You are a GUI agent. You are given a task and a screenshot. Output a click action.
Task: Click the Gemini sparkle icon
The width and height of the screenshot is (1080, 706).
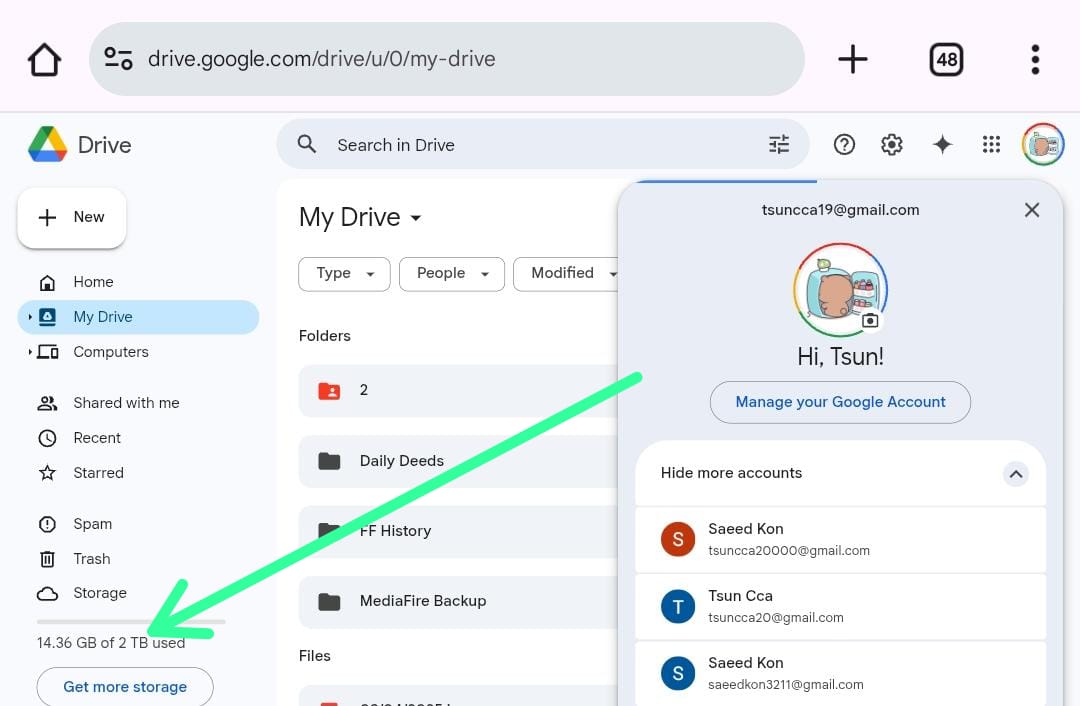(942, 145)
